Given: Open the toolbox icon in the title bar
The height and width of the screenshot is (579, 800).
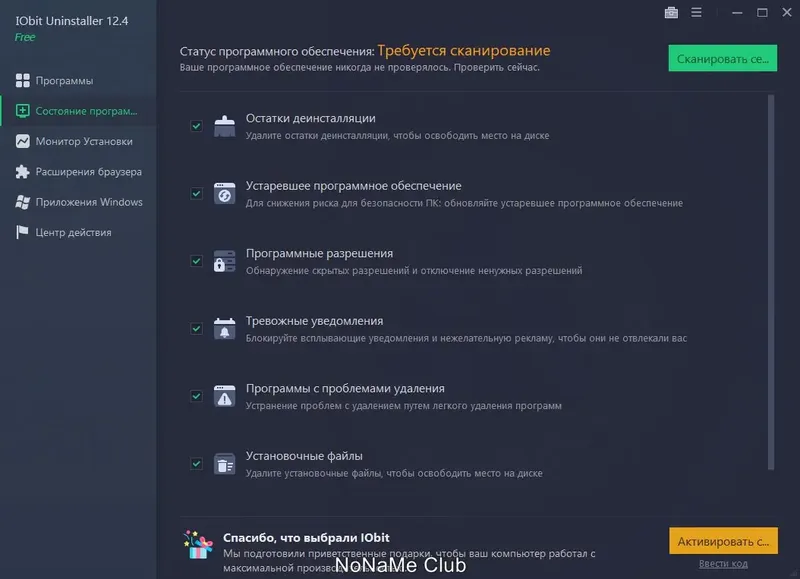Looking at the screenshot, I should 671,13.
